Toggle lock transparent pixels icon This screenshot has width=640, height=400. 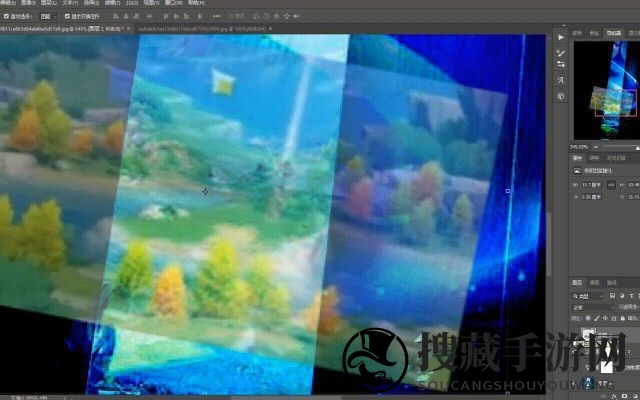[x=588, y=318]
